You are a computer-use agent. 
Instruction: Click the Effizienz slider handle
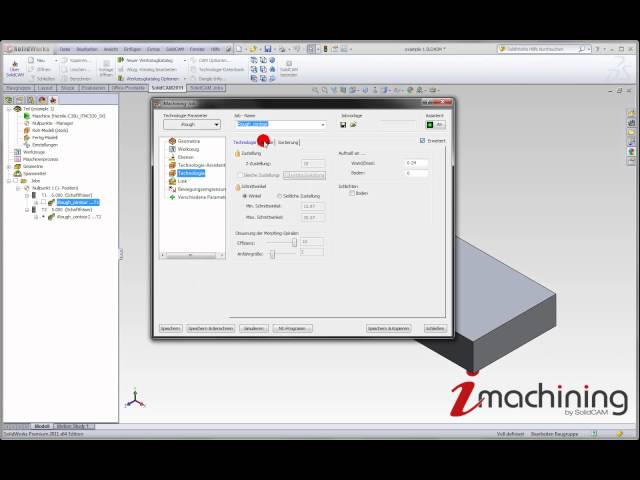294,242
